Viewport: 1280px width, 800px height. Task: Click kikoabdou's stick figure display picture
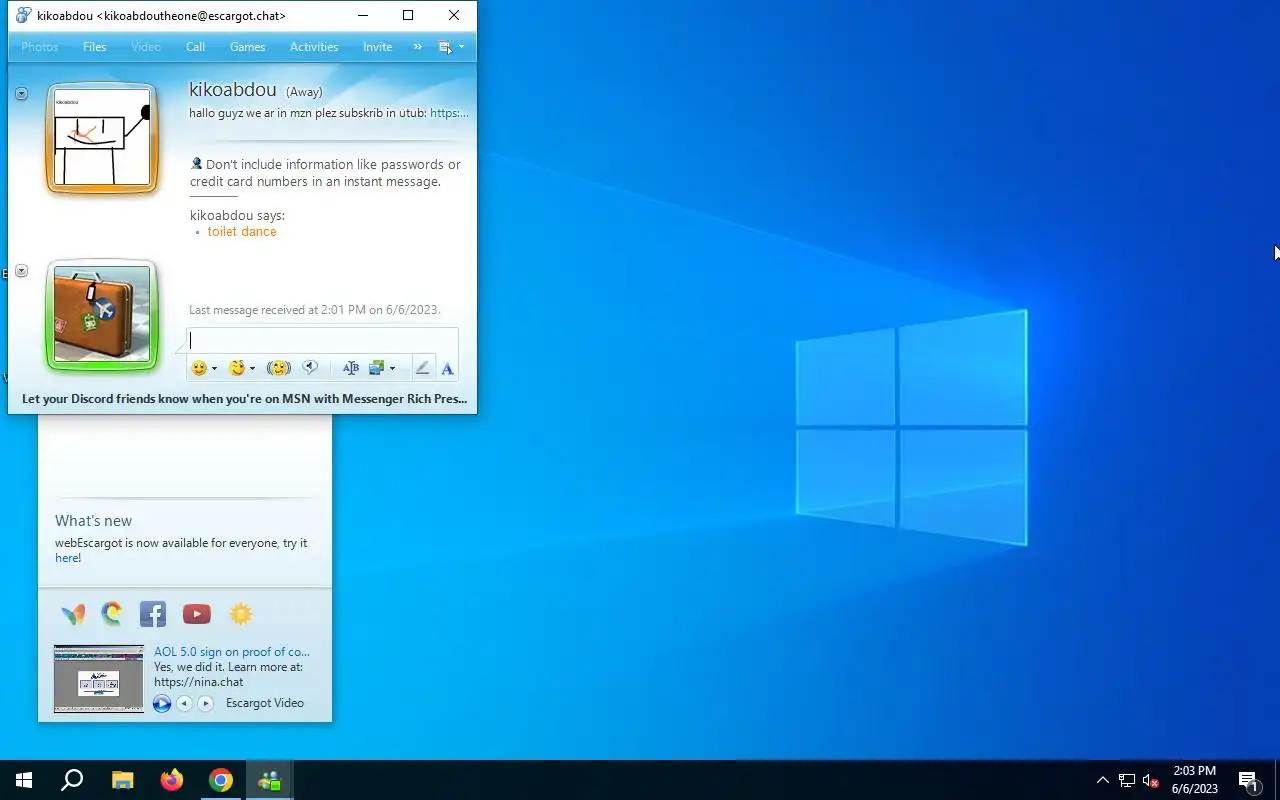pos(102,137)
